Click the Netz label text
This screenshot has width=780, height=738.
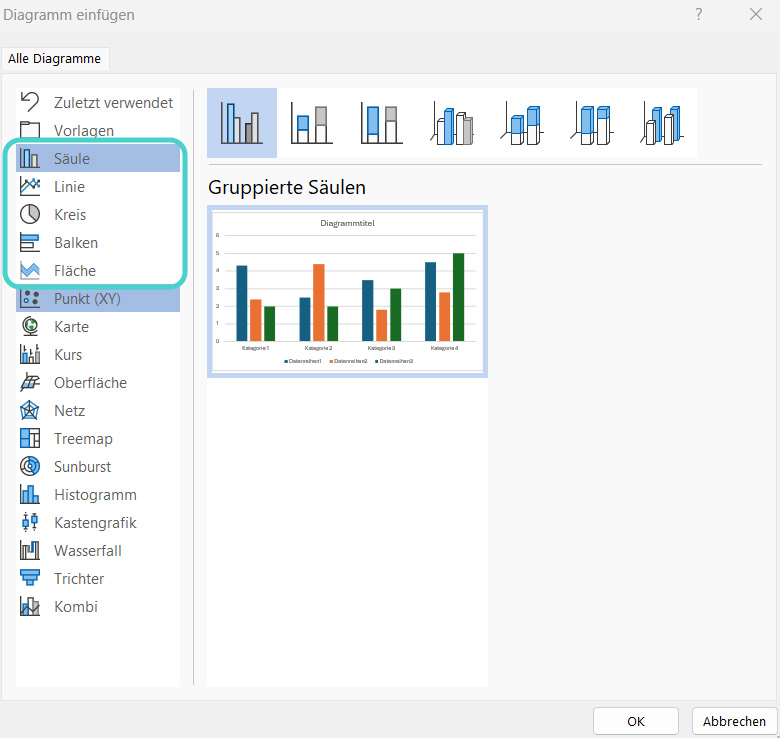click(x=70, y=411)
